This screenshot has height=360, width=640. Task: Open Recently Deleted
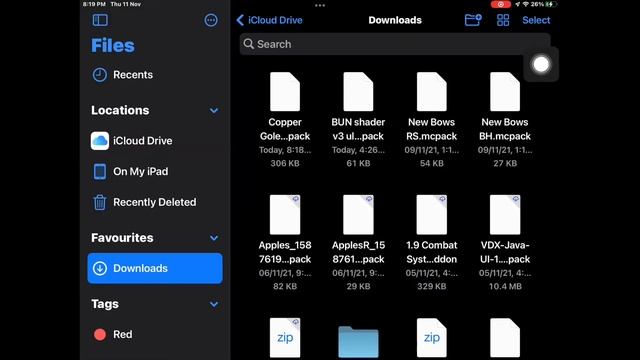pos(155,202)
